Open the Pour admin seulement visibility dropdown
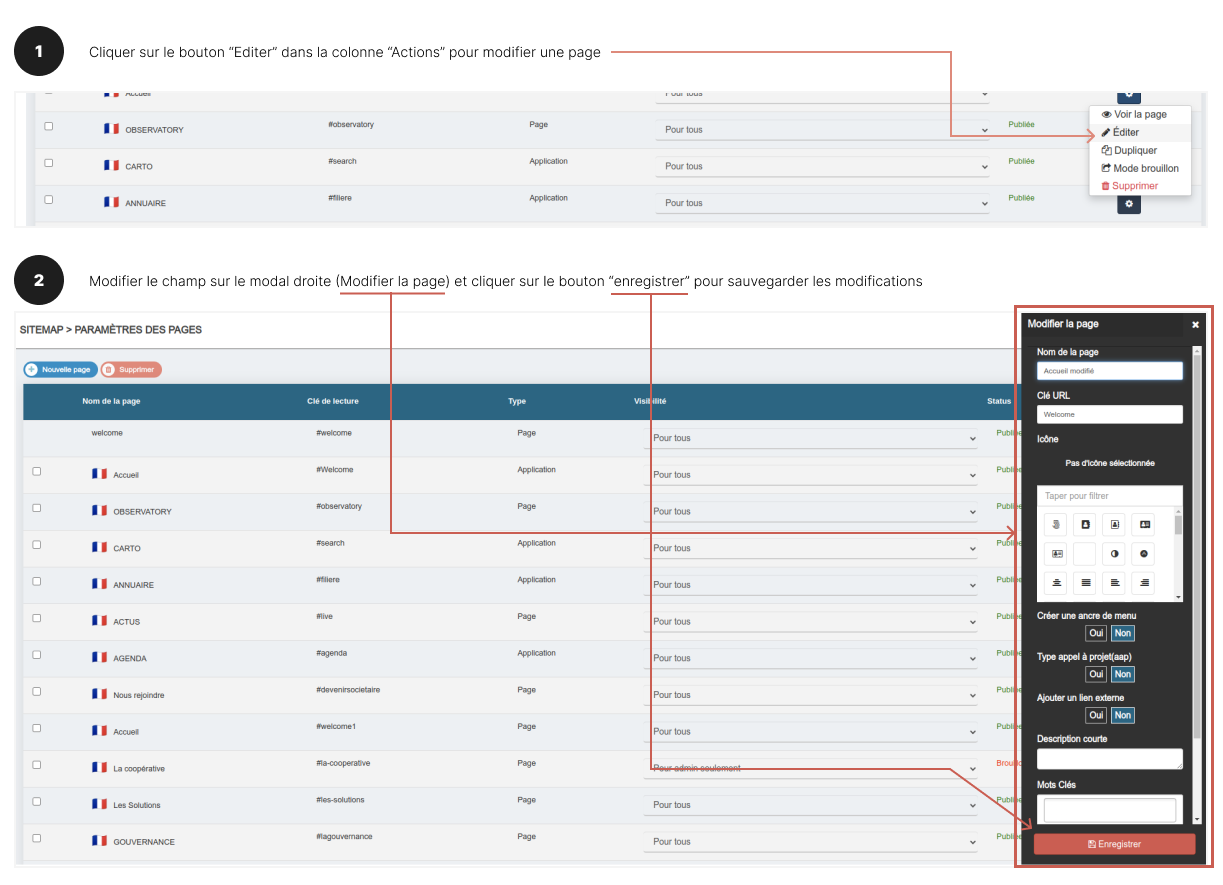This screenshot has width=1223, height=885. click(x=810, y=769)
